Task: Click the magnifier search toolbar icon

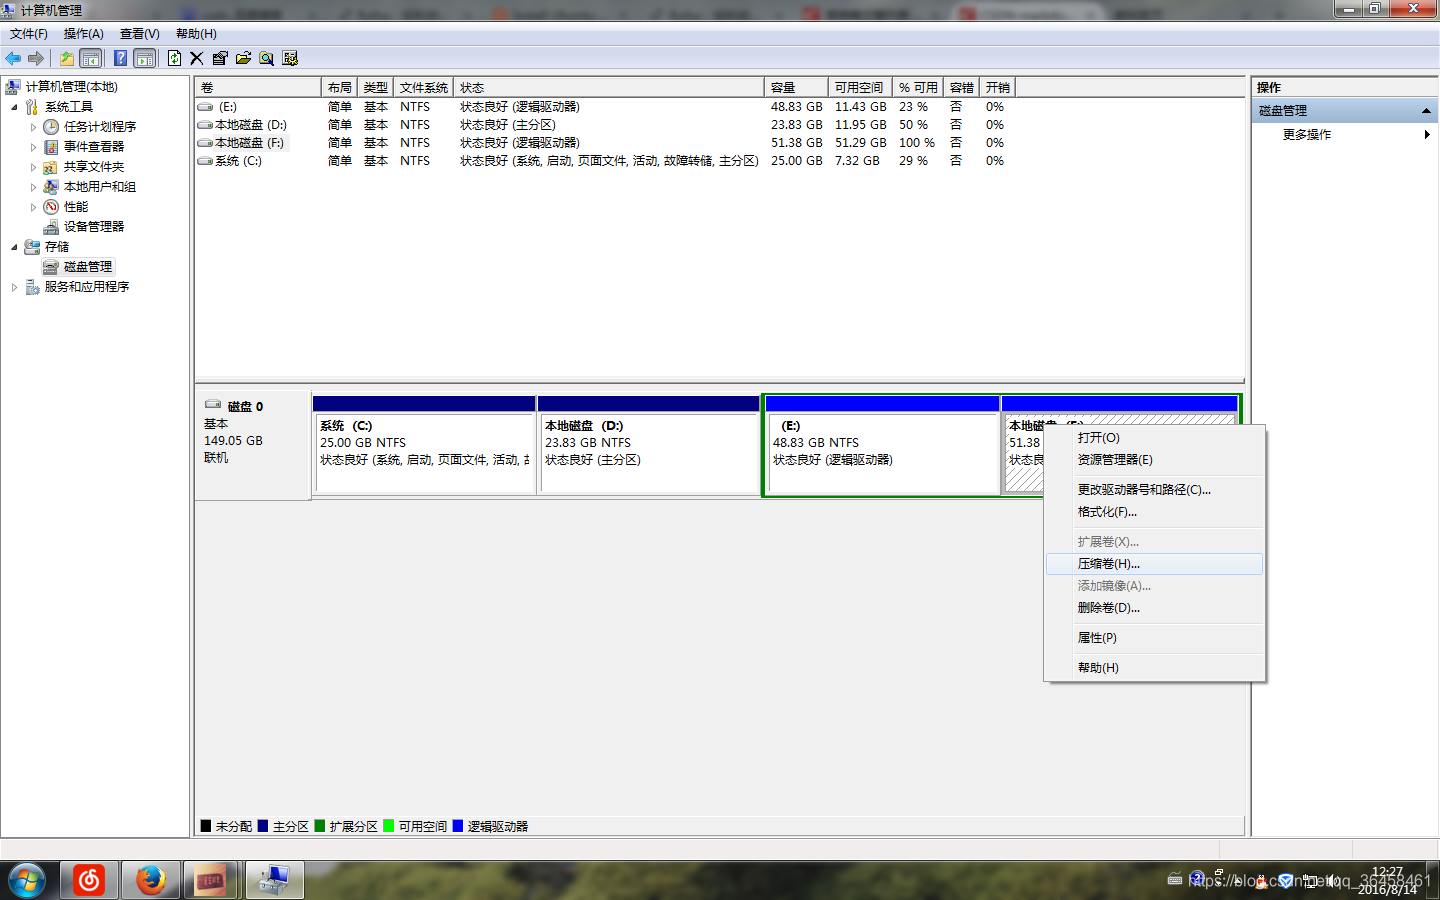Action: [266, 58]
